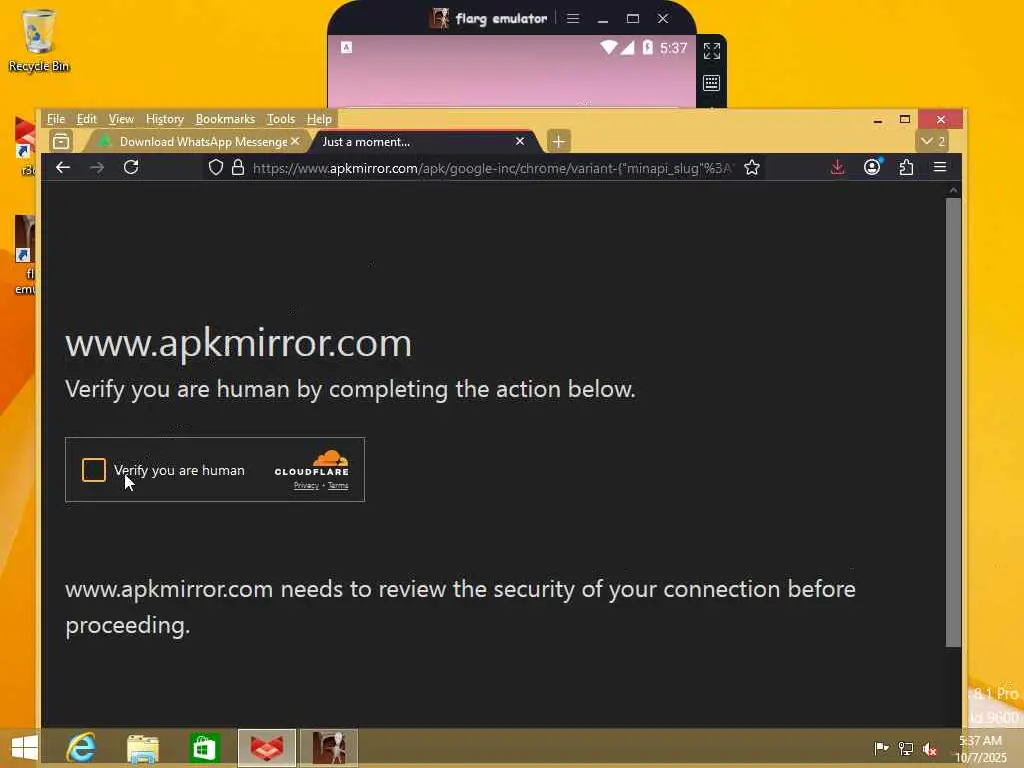Open the View menu
The image size is (1024, 768).
tap(121, 119)
